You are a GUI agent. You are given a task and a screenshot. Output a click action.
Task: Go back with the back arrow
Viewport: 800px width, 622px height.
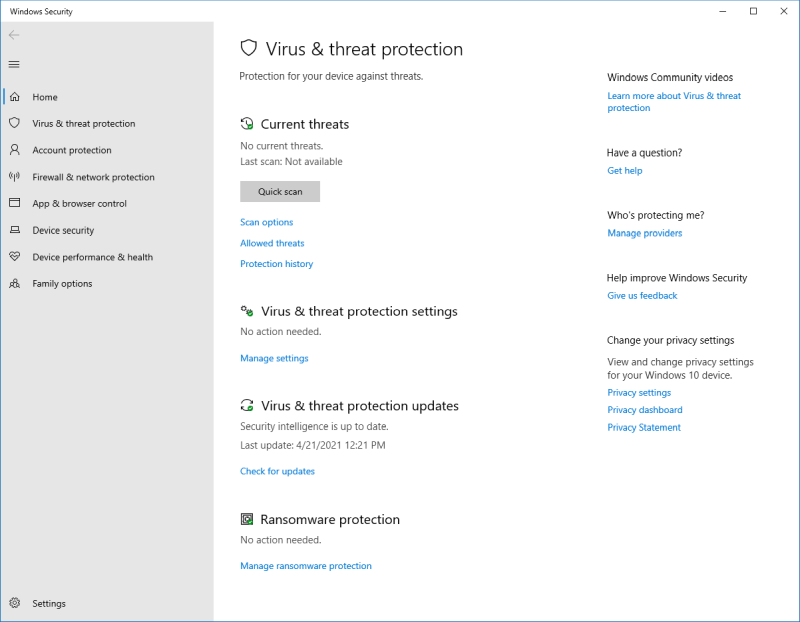[x=14, y=35]
